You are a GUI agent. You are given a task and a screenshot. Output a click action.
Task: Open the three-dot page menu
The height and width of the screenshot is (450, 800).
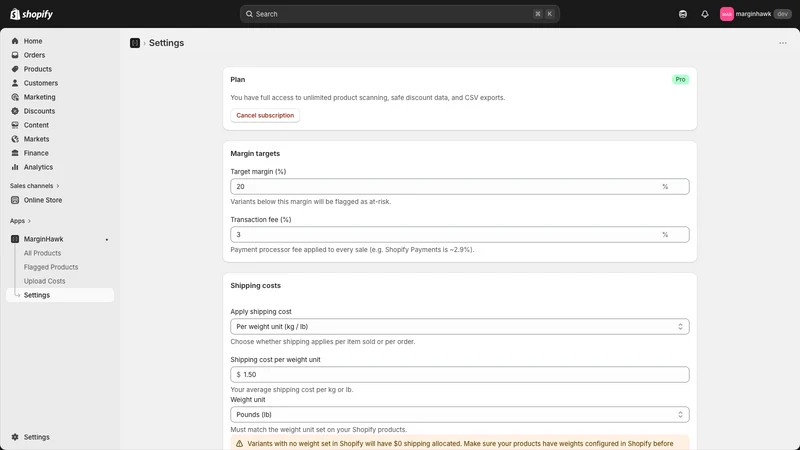(783, 43)
